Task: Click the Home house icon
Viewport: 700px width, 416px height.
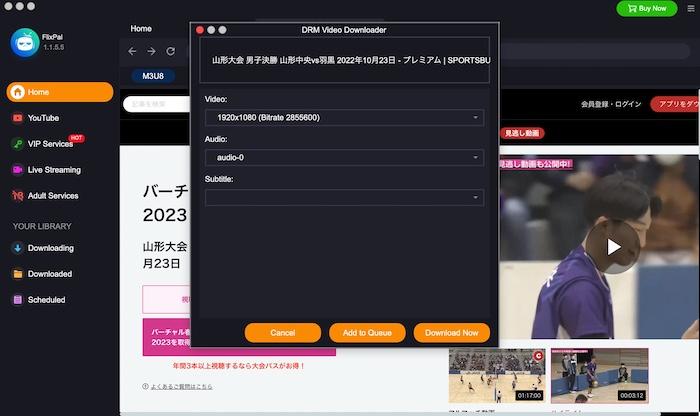Action: 17,92
